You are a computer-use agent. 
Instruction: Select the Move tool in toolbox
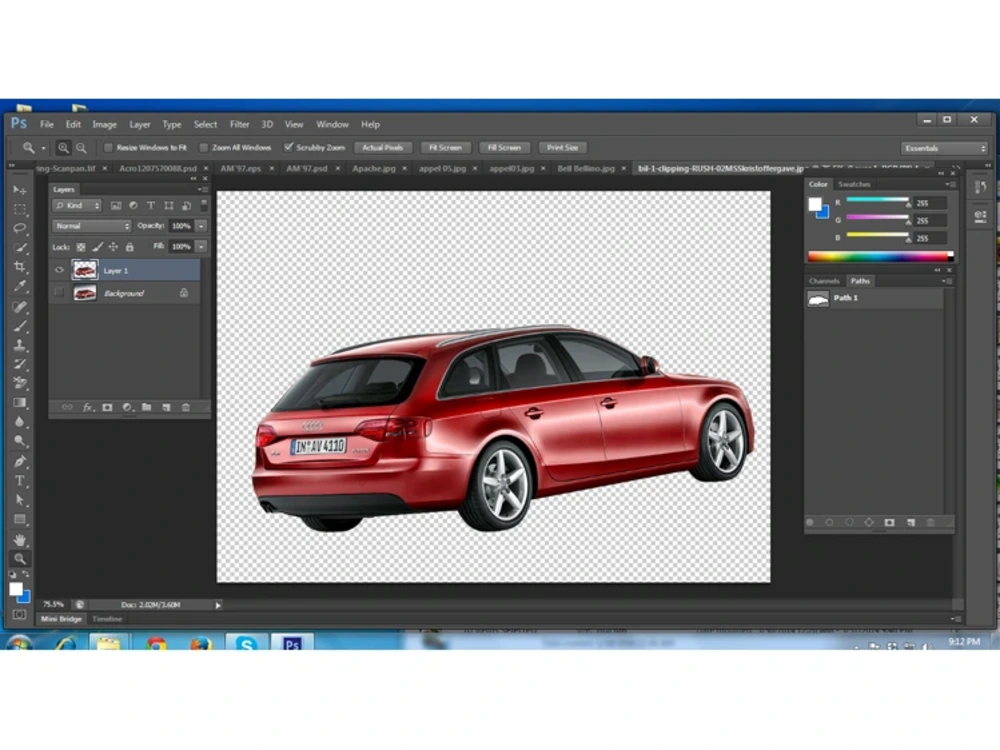20,190
